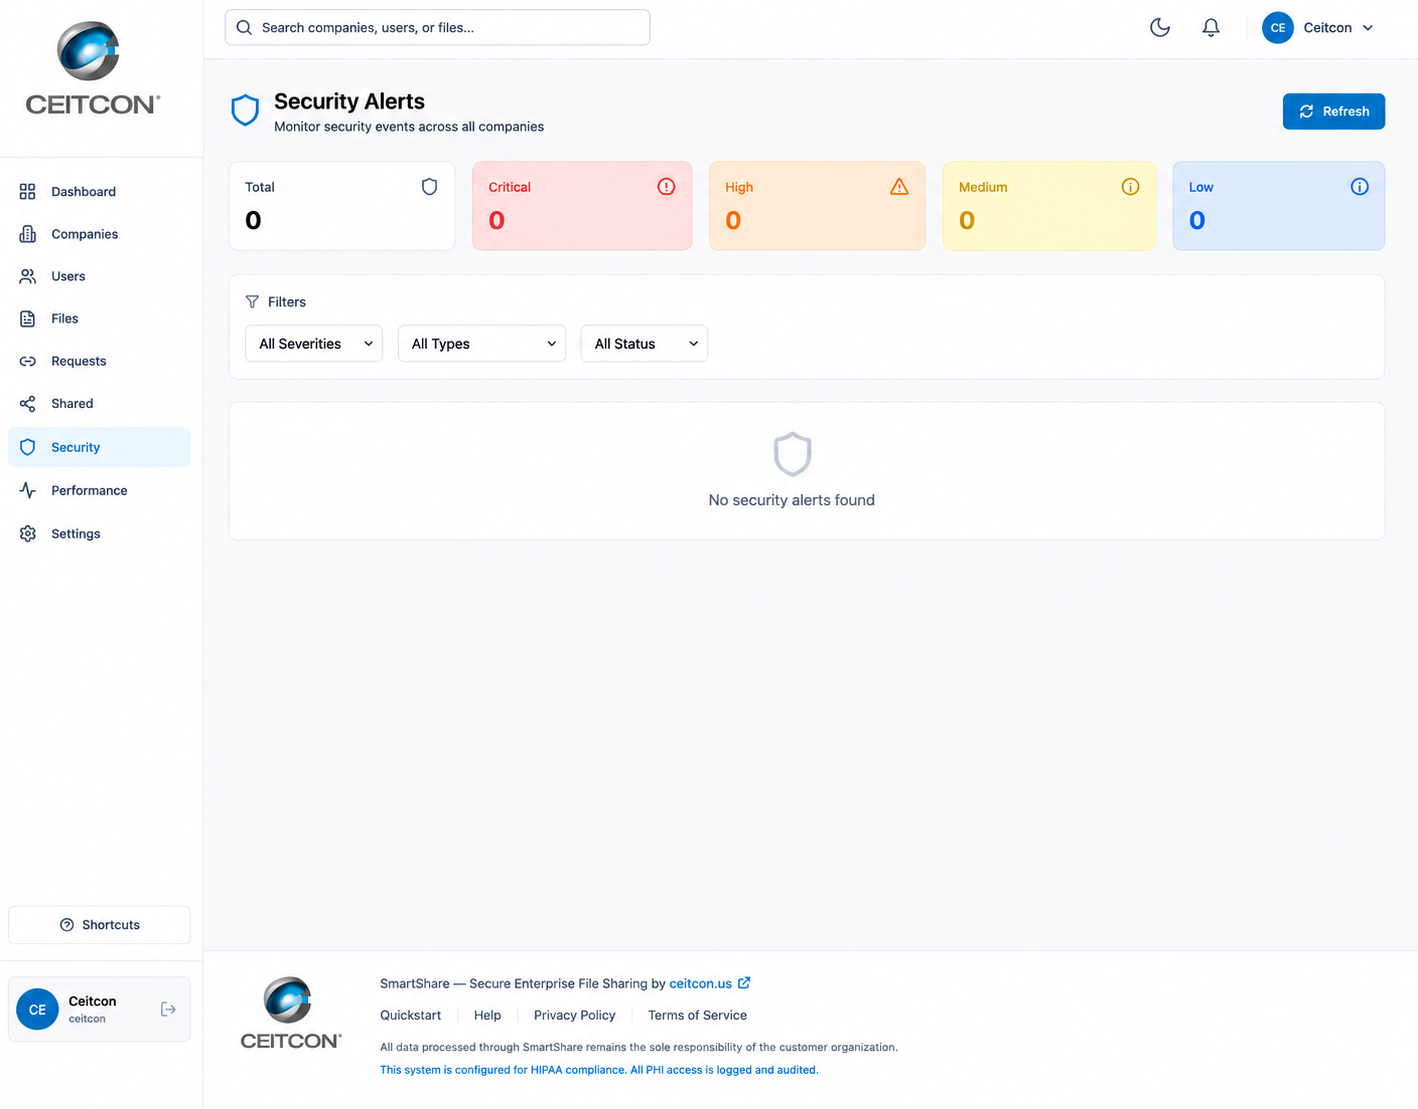The width and height of the screenshot is (1418, 1109).
Task: Click the CEITCON logo at top of sidebar
Action: [x=92, y=68]
